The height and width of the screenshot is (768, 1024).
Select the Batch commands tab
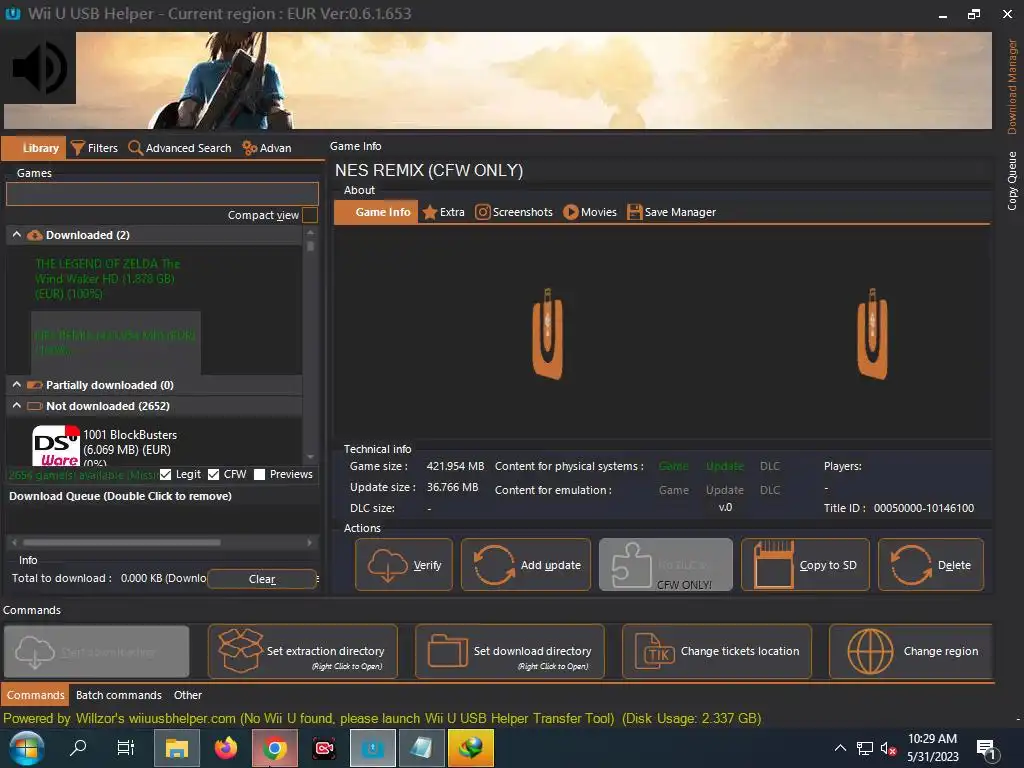click(x=118, y=695)
